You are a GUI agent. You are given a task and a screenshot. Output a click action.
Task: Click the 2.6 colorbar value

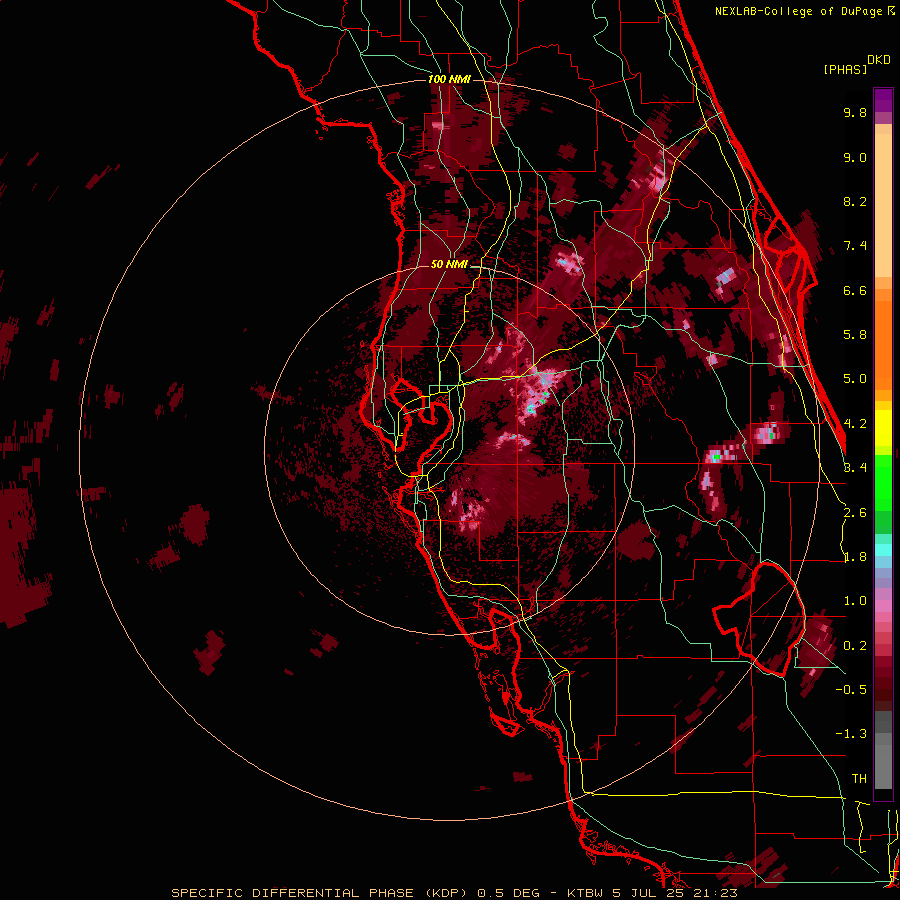pyautogui.click(x=855, y=513)
